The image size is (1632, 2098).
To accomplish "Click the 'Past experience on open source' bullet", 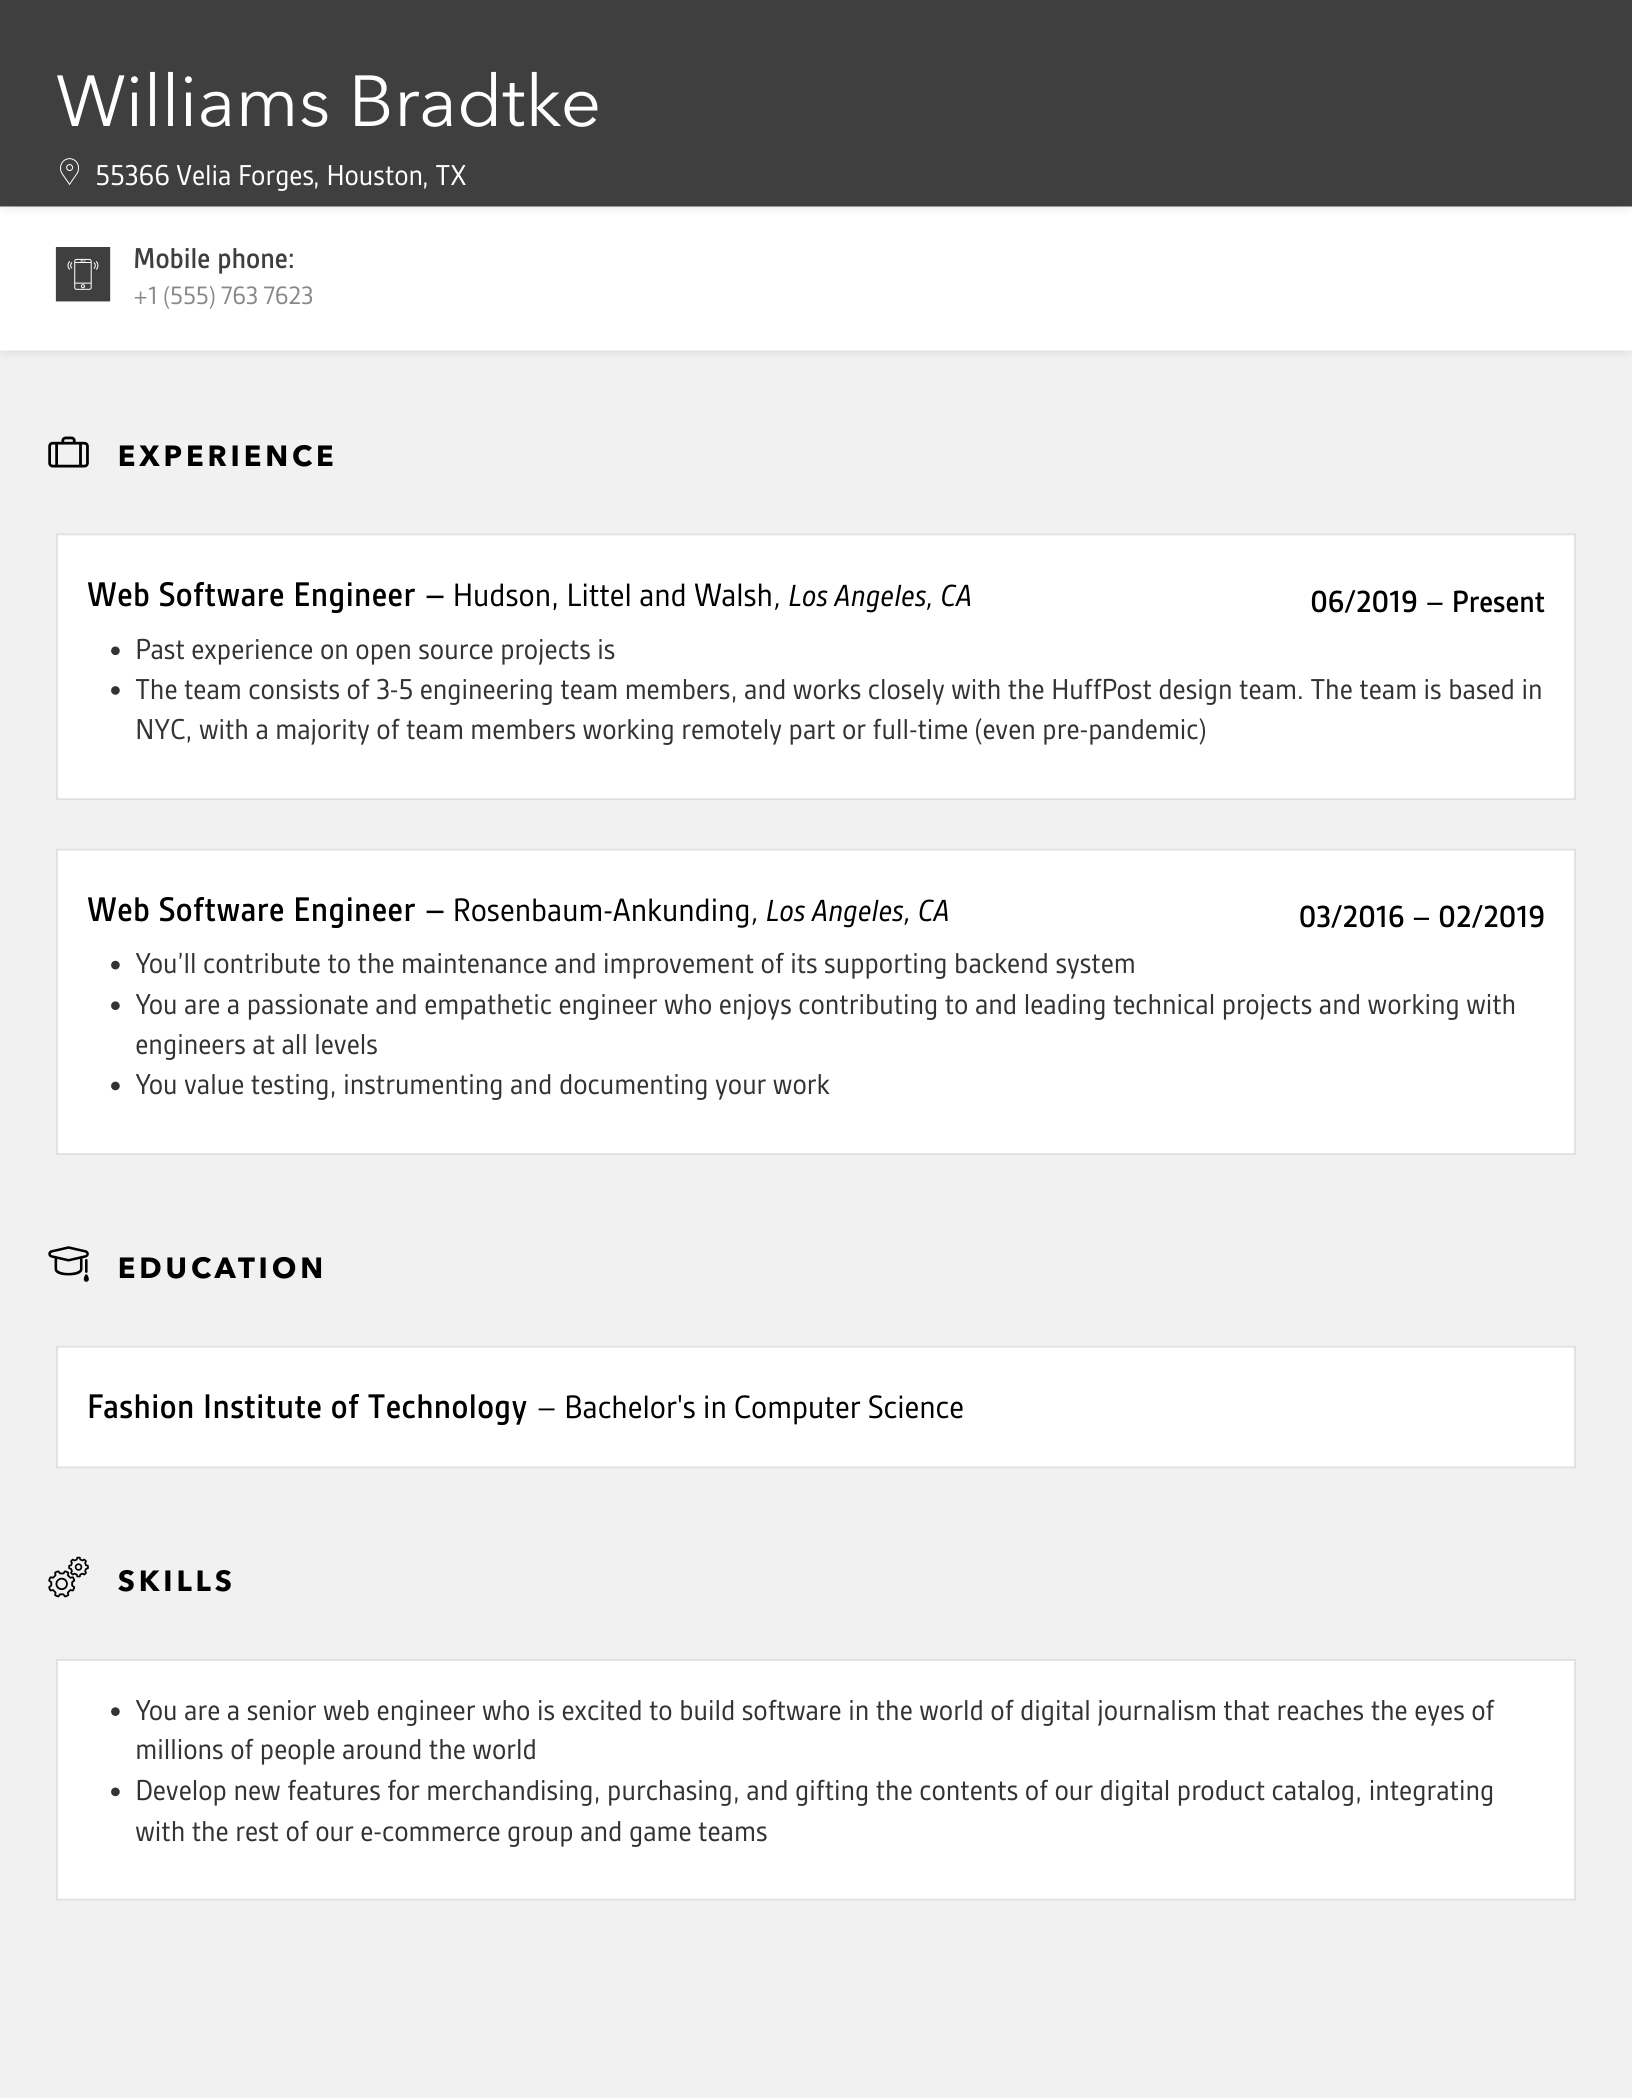I will 375,650.
